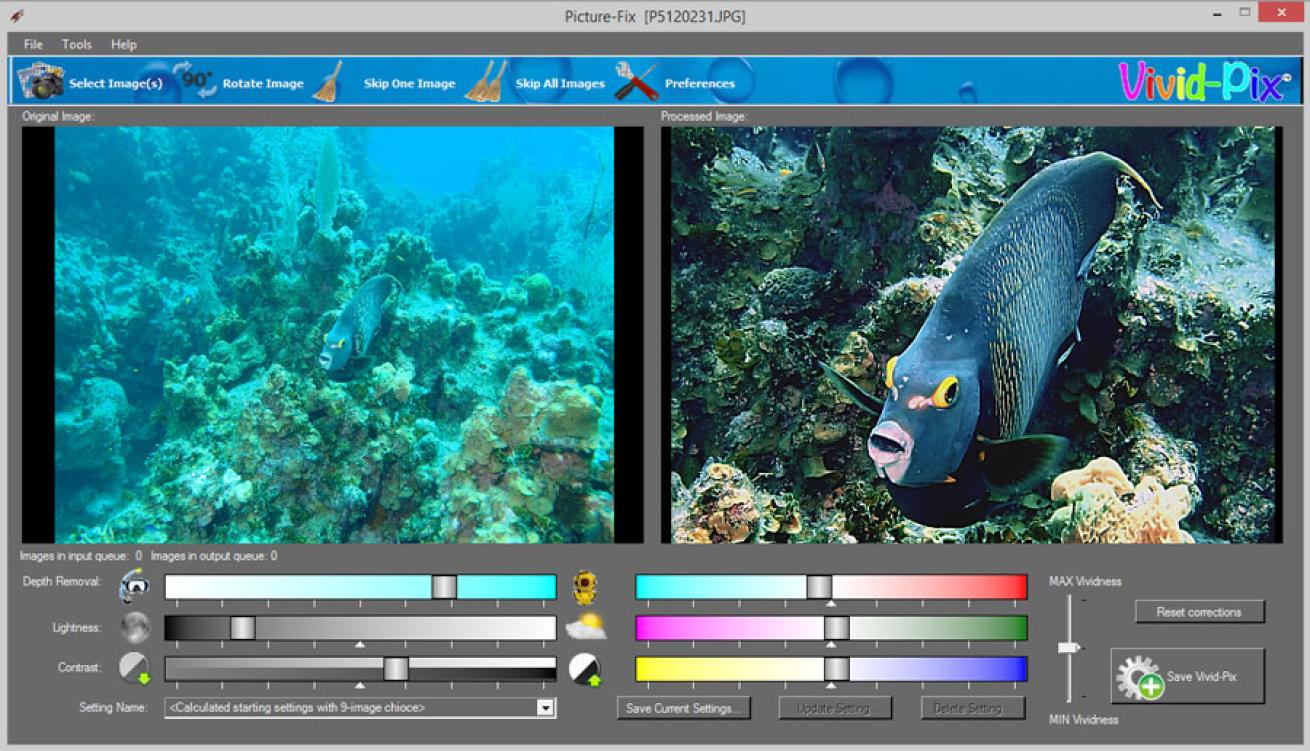This screenshot has width=1310, height=751.
Task: Click the snorkel mask icon beside Depth Removal
Action: pos(134,587)
